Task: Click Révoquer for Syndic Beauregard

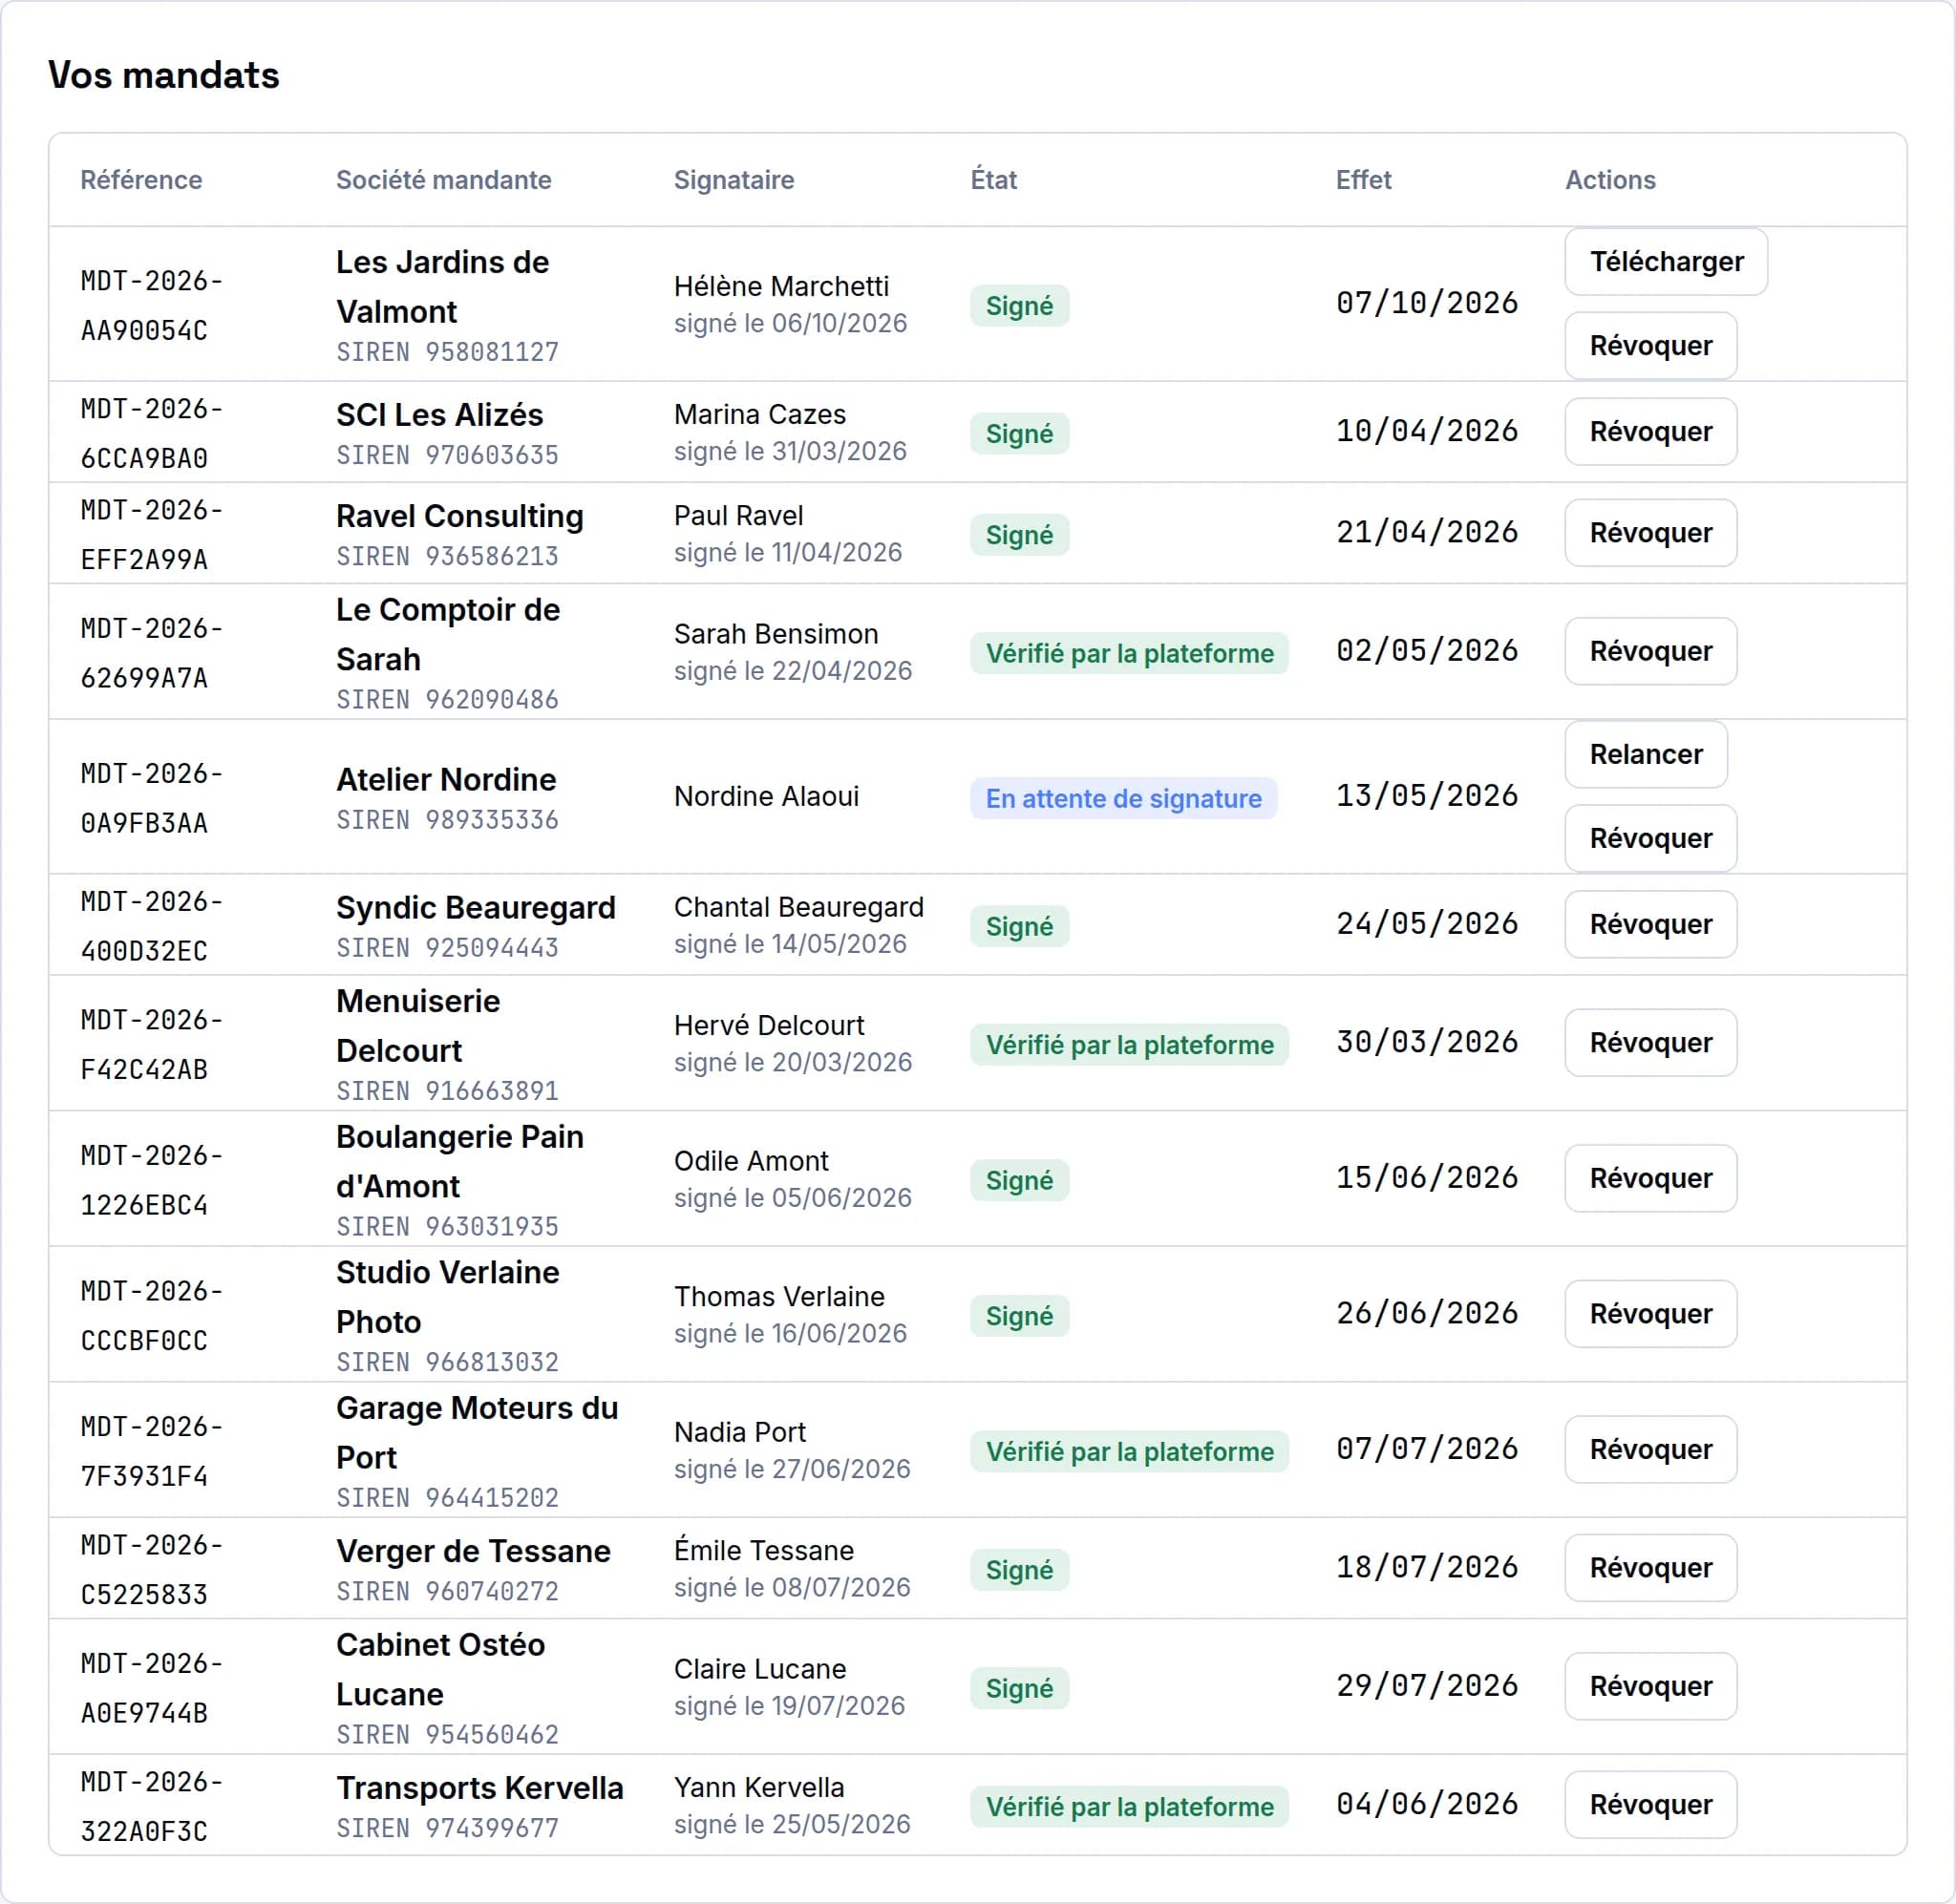Action: [1651, 925]
